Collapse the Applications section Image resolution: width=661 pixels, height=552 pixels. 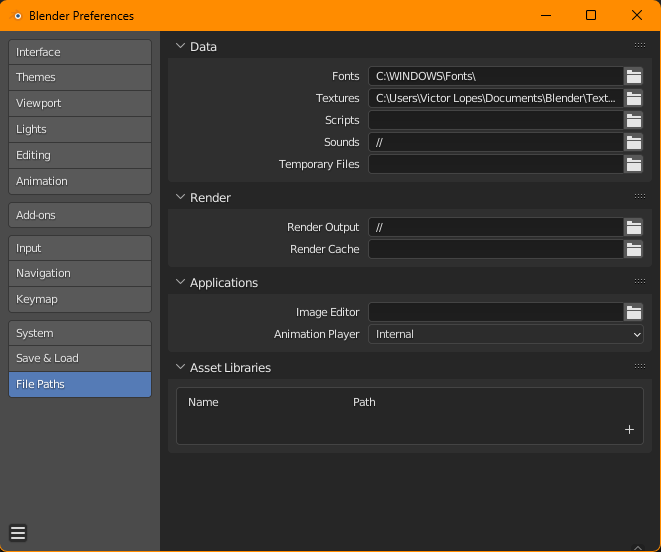tap(180, 282)
